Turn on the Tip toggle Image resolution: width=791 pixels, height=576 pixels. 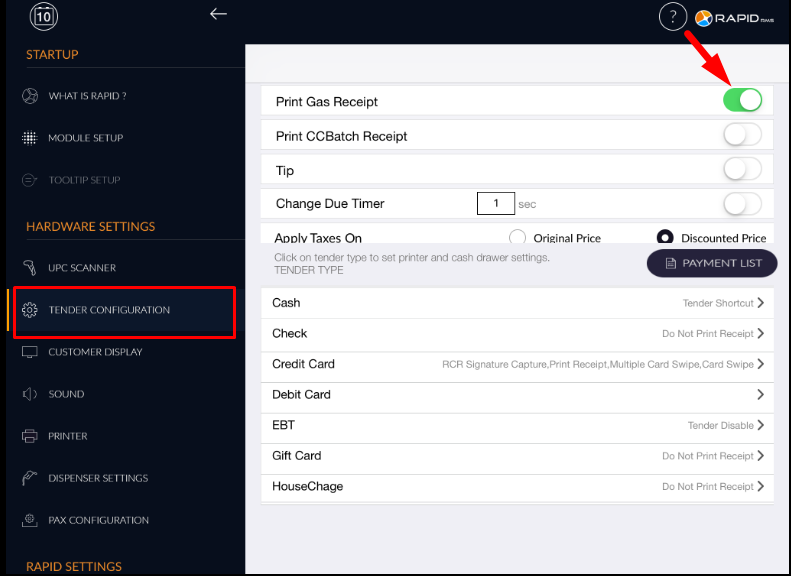pyautogui.click(x=742, y=169)
